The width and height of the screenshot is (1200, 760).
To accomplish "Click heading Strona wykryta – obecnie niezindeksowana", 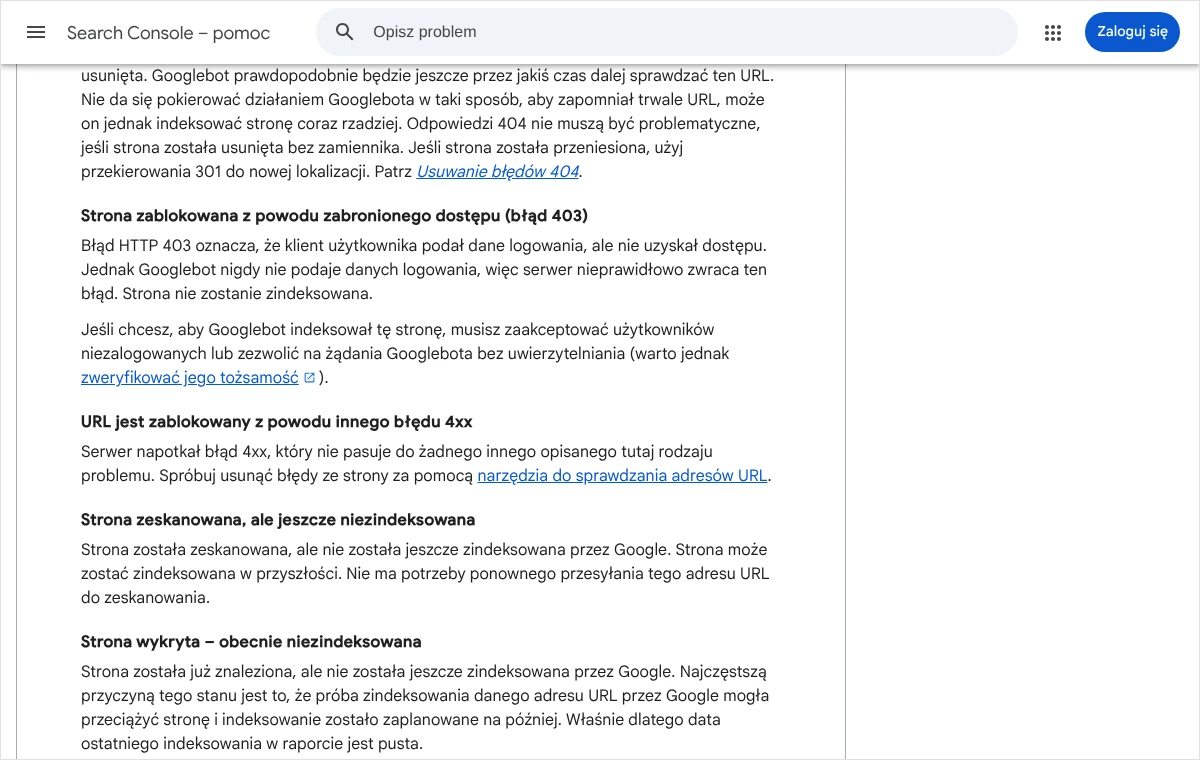I will (251, 642).
